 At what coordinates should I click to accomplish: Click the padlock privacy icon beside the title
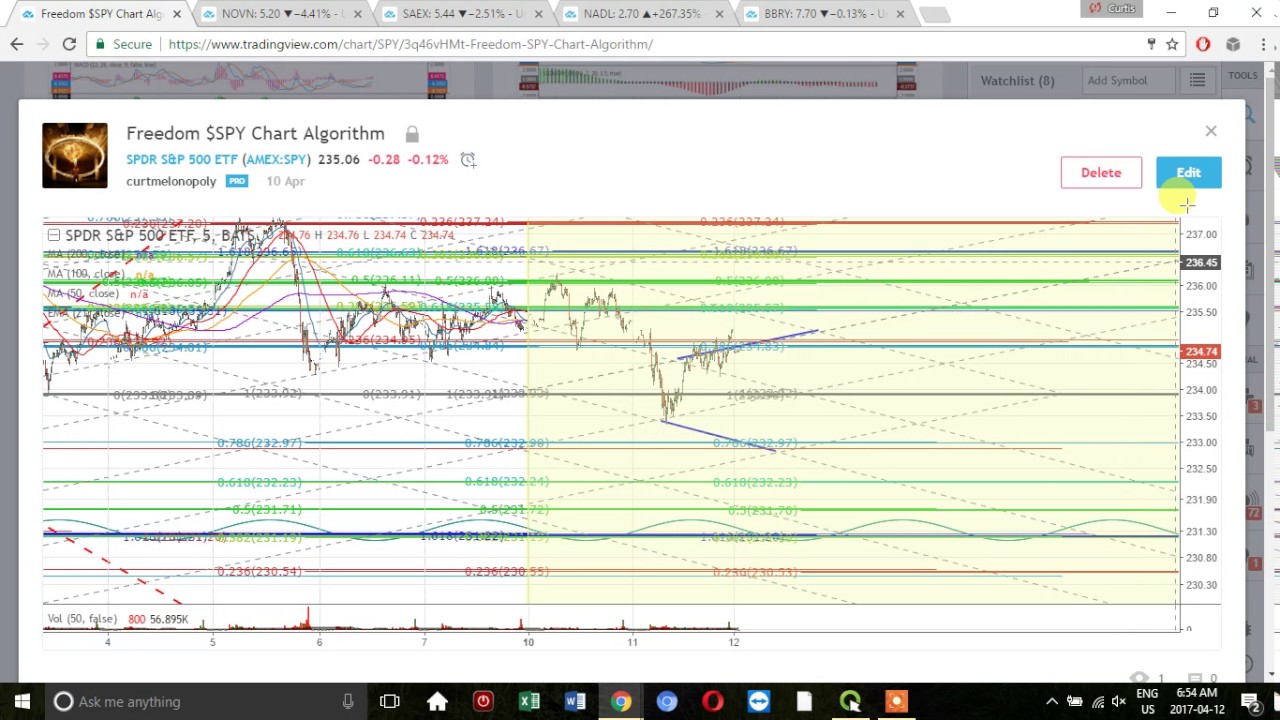(411, 134)
